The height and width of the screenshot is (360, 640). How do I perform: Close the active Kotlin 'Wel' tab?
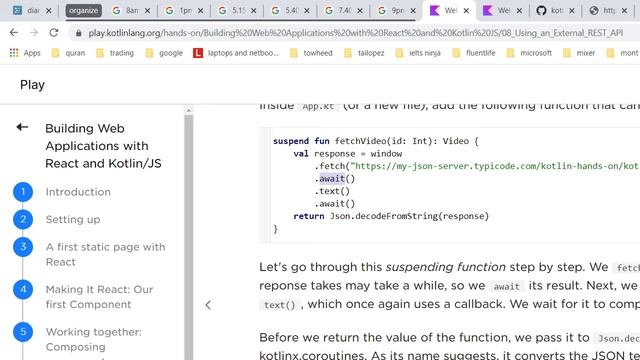click(466, 11)
